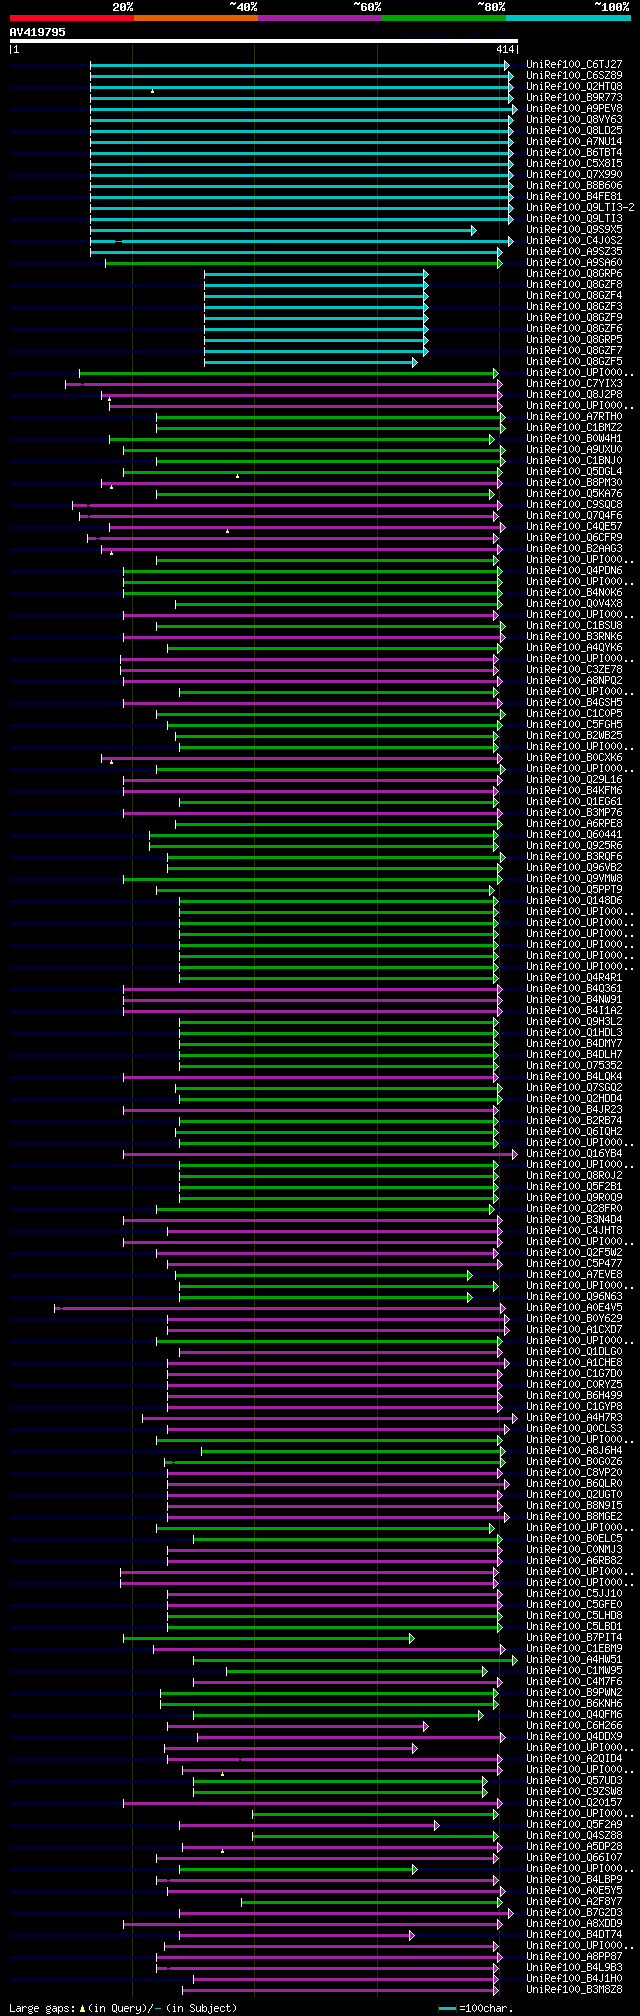The width and height of the screenshot is (640, 2016).
Task: Select the UniRef100_C4J0S2 label
Action: coord(574,241)
